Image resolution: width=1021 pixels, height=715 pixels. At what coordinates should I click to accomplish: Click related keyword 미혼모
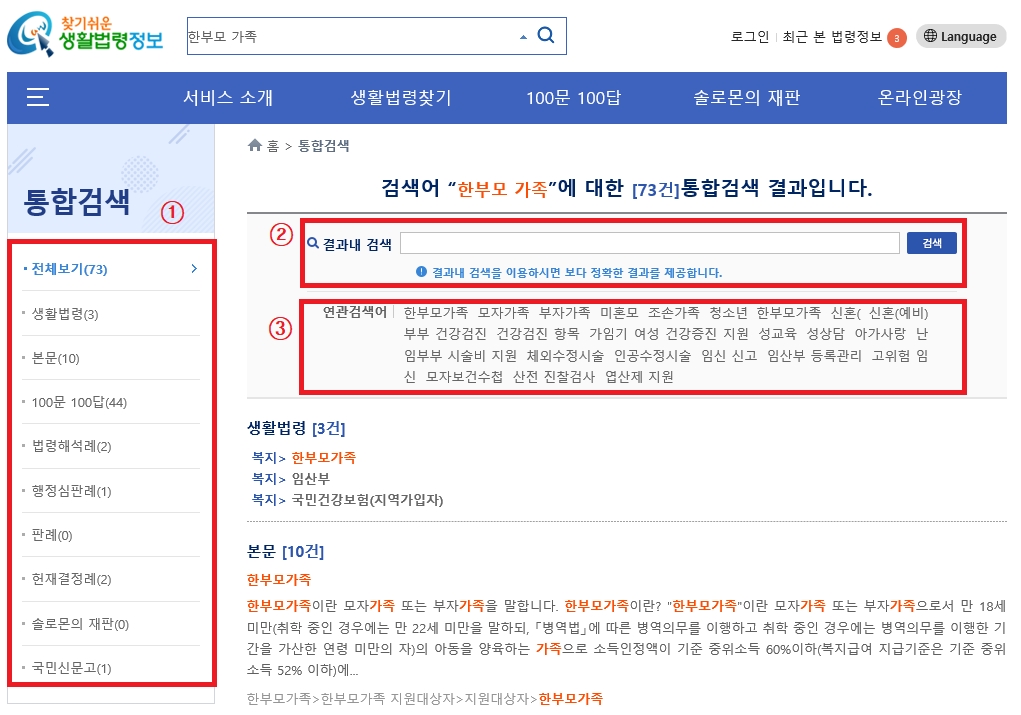pos(619,312)
